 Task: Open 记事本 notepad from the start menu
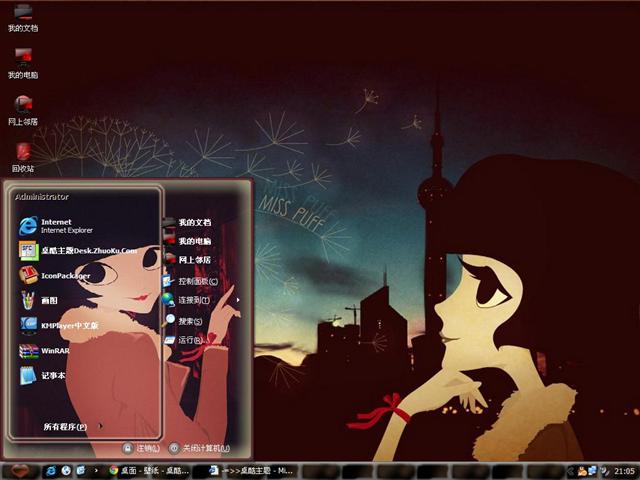[x=42, y=376]
